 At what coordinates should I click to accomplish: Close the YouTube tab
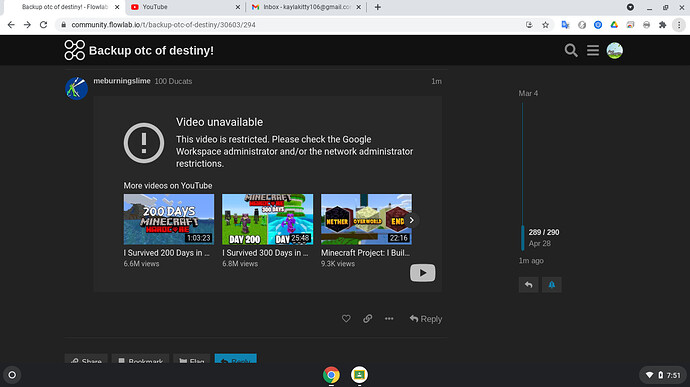coord(238,7)
